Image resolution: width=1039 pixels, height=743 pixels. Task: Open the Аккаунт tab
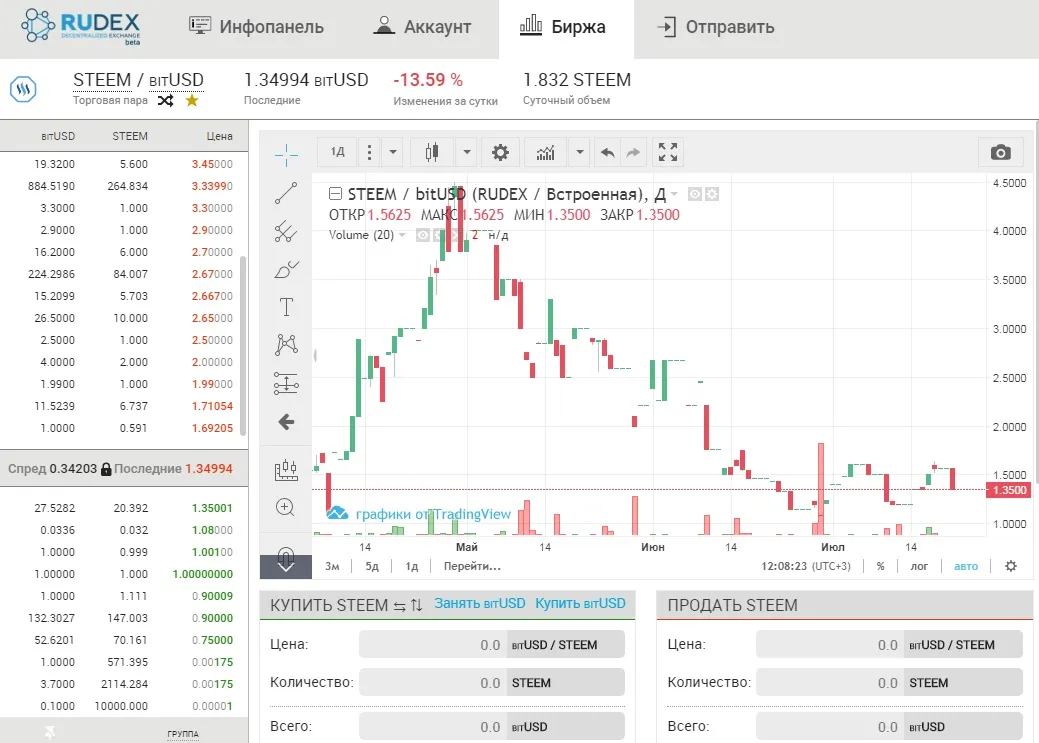coord(422,27)
